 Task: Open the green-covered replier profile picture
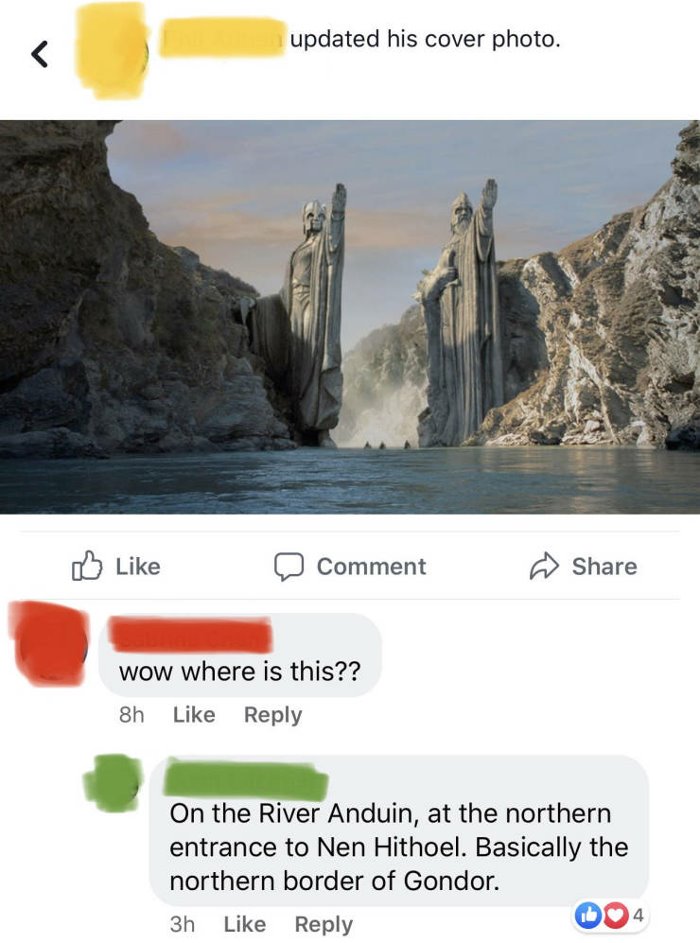[x=114, y=782]
